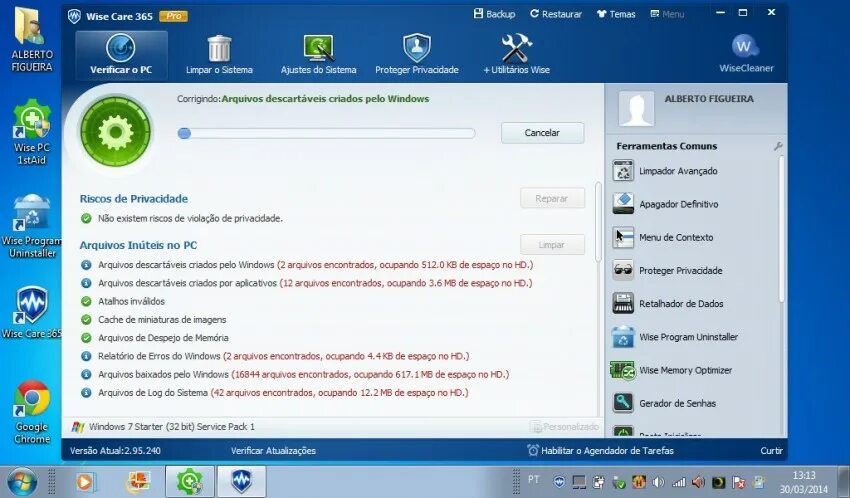Screen dimensions: 850x498
Task: Click the Reparar button
Action: tap(552, 198)
